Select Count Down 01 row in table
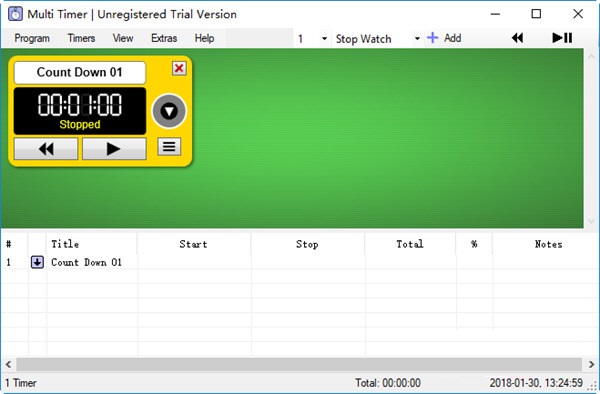Viewport: 600px width, 394px height. coord(300,262)
